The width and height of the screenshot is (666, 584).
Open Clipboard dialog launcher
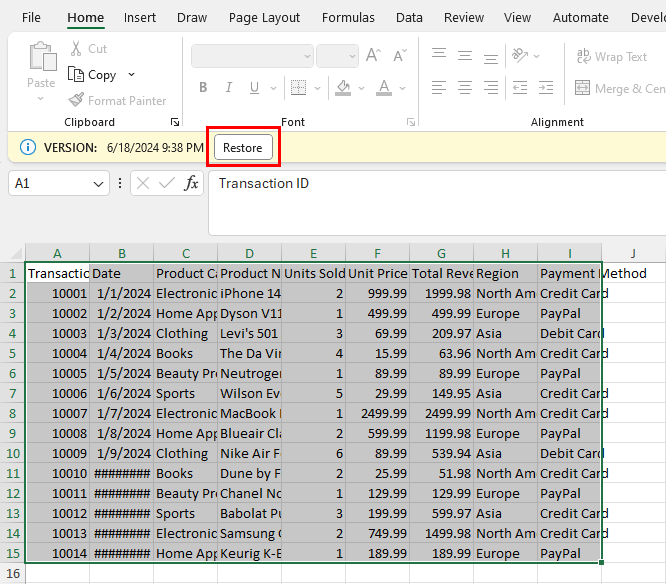pos(175,122)
